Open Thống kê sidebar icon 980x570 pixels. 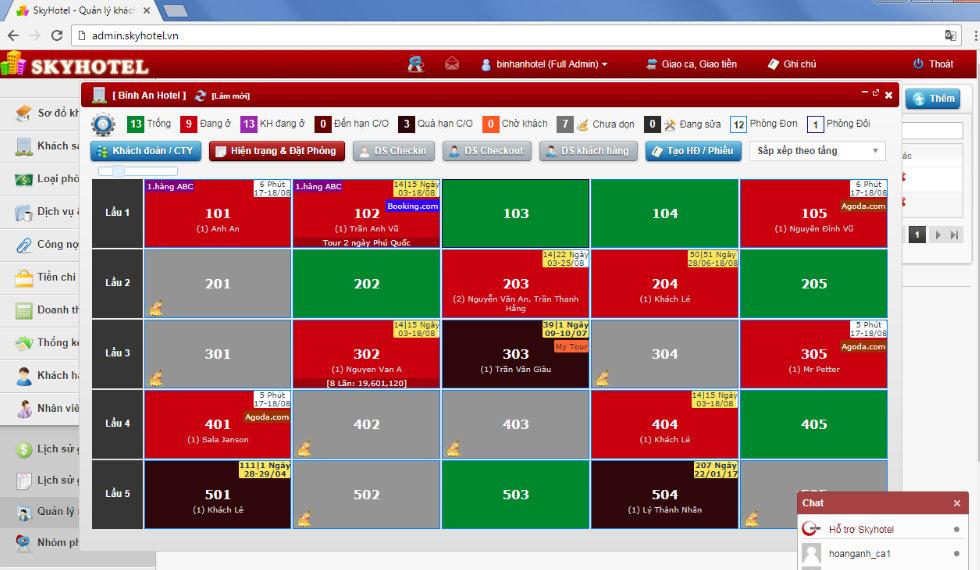click(x=24, y=343)
